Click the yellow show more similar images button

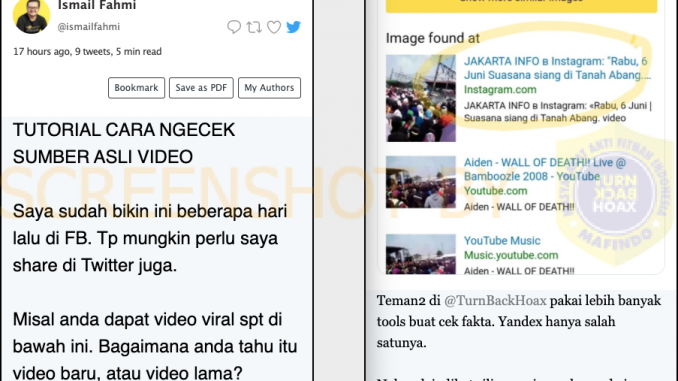click(x=521, y=6)
